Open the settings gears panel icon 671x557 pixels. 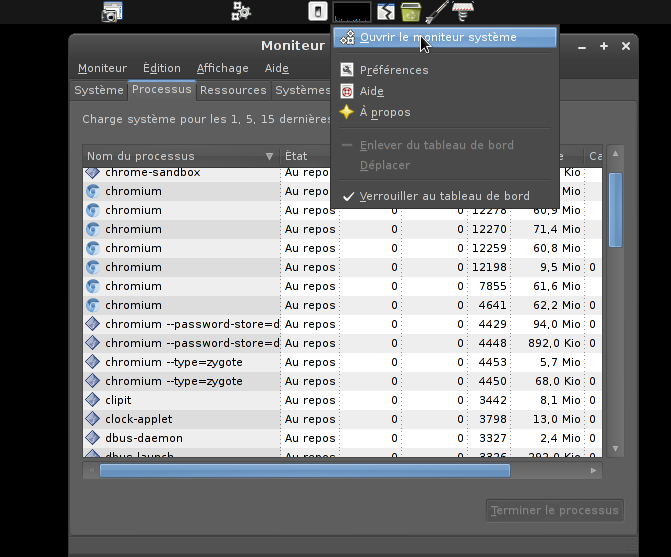pyautogui.click(x=241, y=12)
